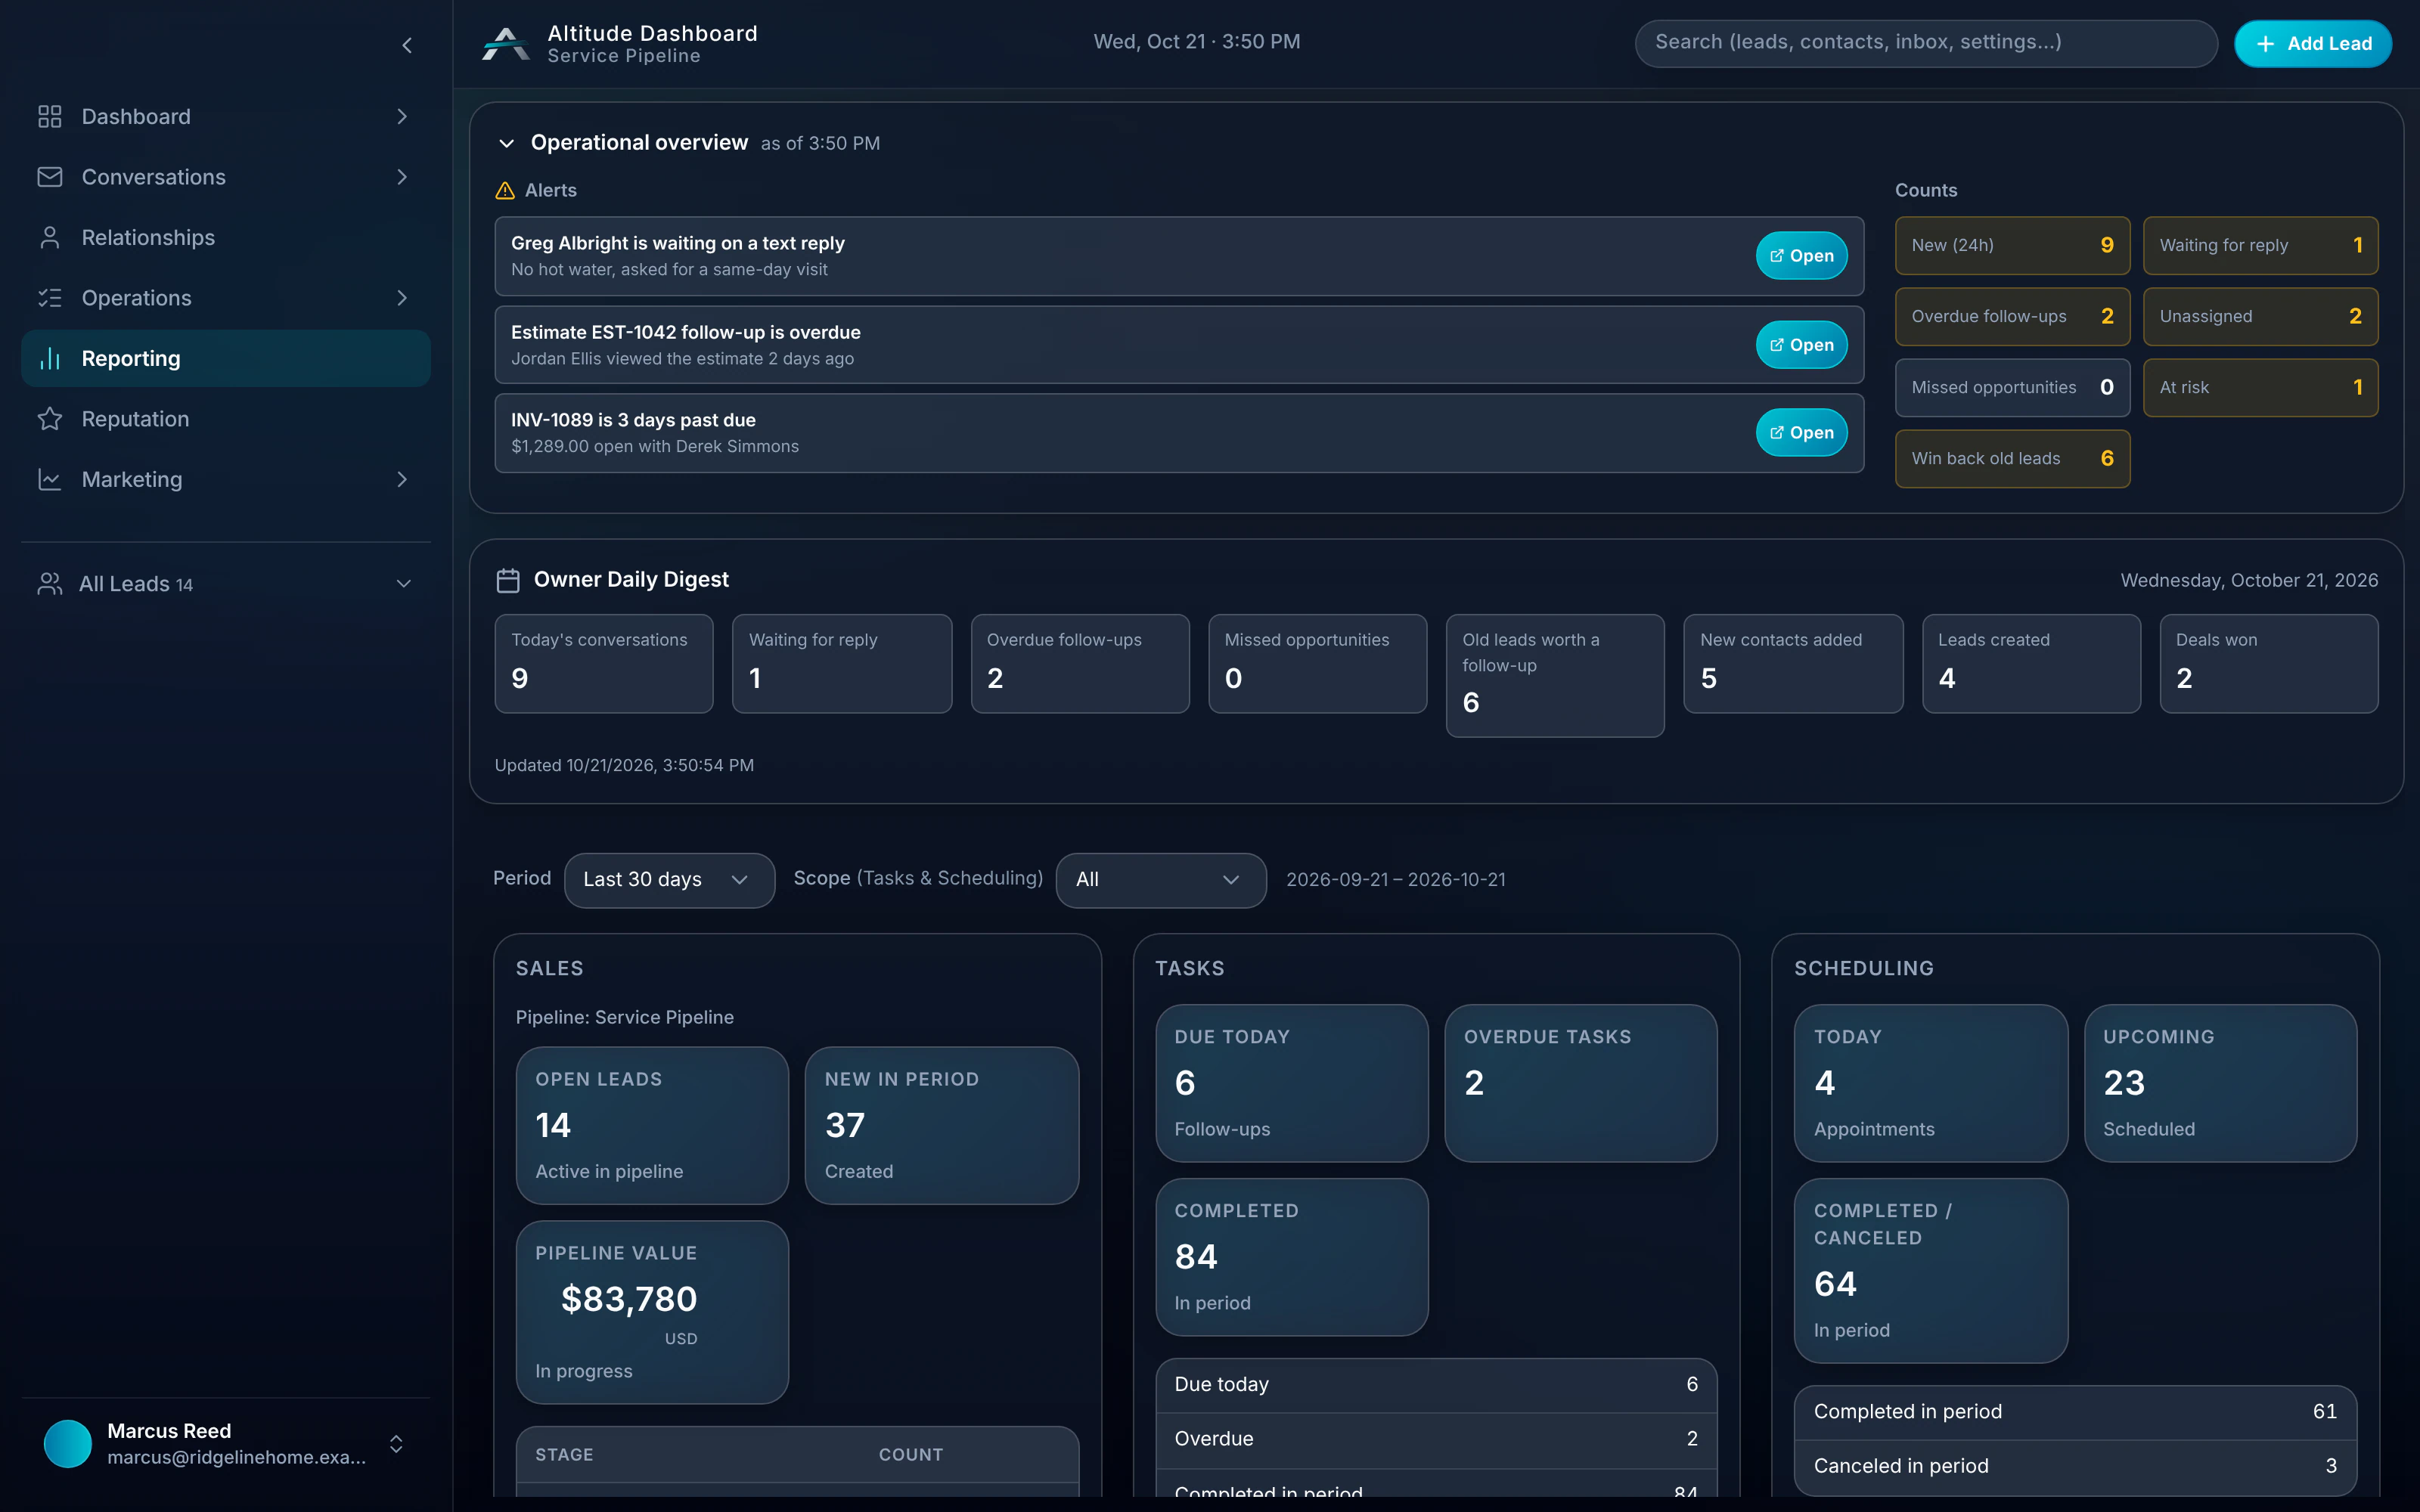
Task: Click the Overdue Tasks card
Action: tap(1580, 1083)
